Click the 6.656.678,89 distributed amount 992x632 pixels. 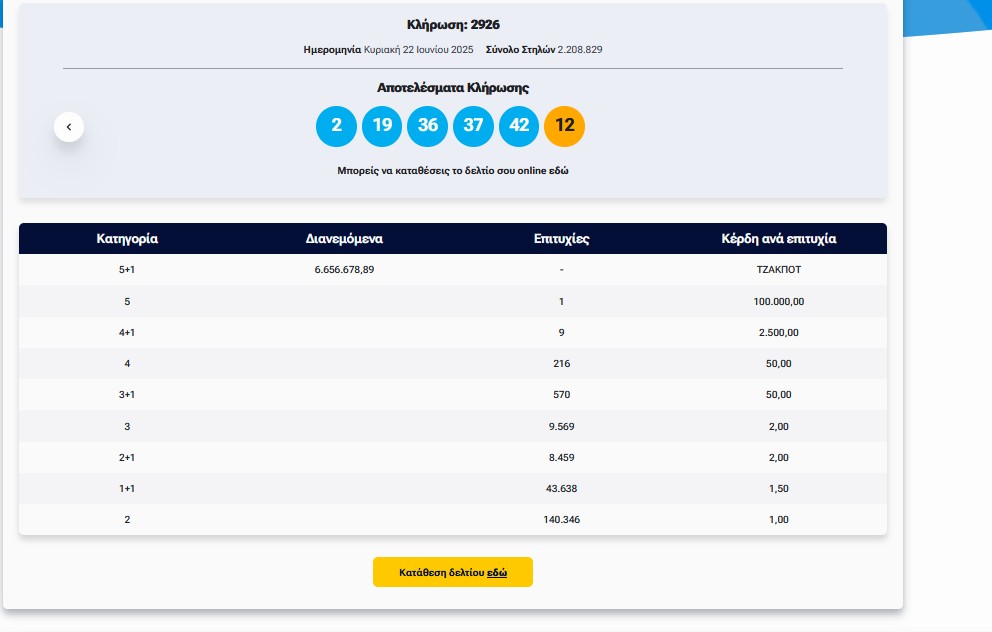344,270
